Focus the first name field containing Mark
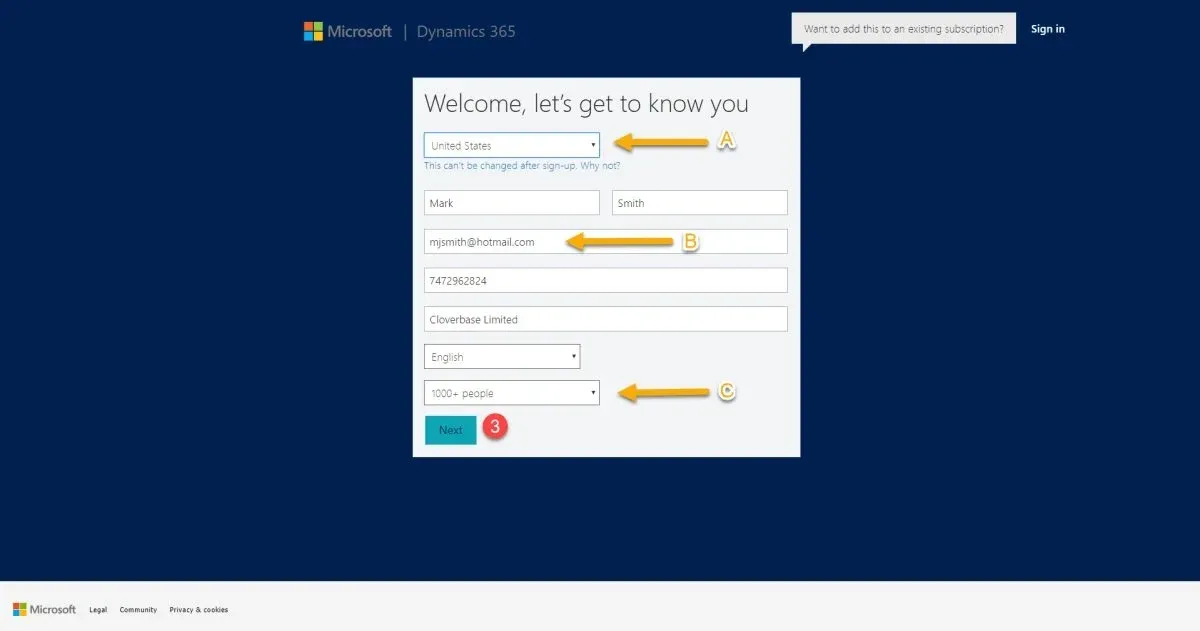The height and width of the screenshot is (631, 1200). click(x=512, y=203)
